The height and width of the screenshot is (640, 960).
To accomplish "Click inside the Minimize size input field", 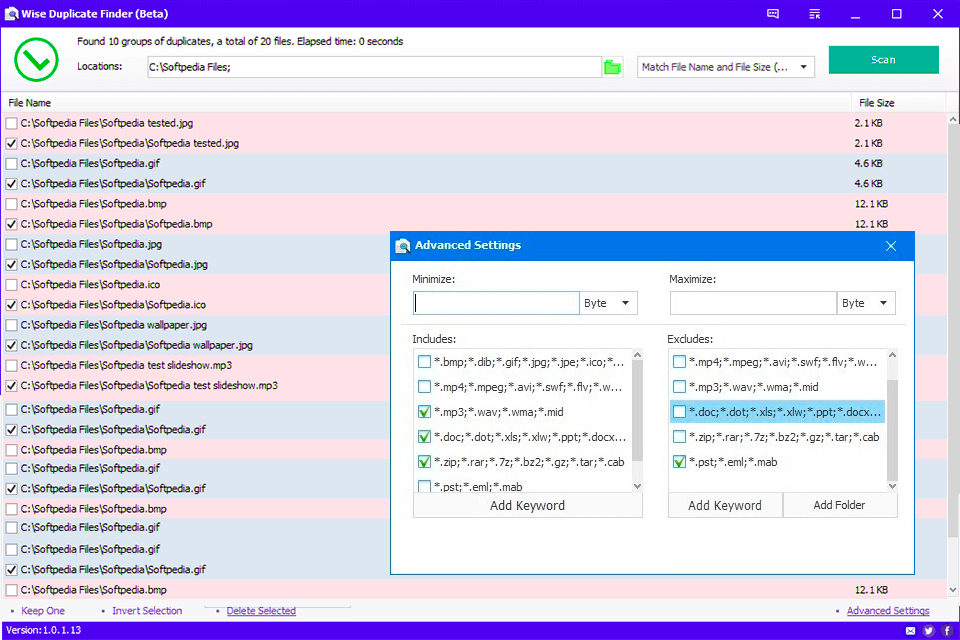I will pyautogui.click(x=495, y=302).
